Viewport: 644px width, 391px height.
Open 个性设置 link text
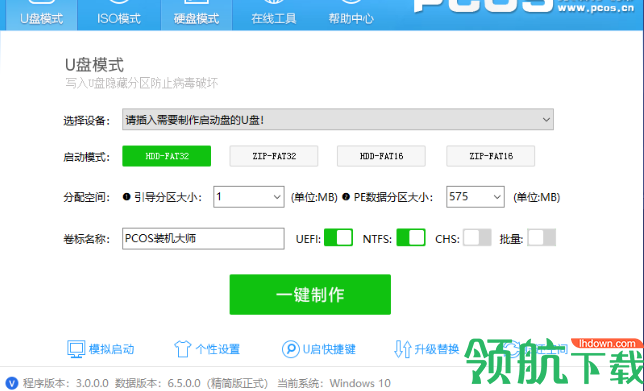point(218,350)
